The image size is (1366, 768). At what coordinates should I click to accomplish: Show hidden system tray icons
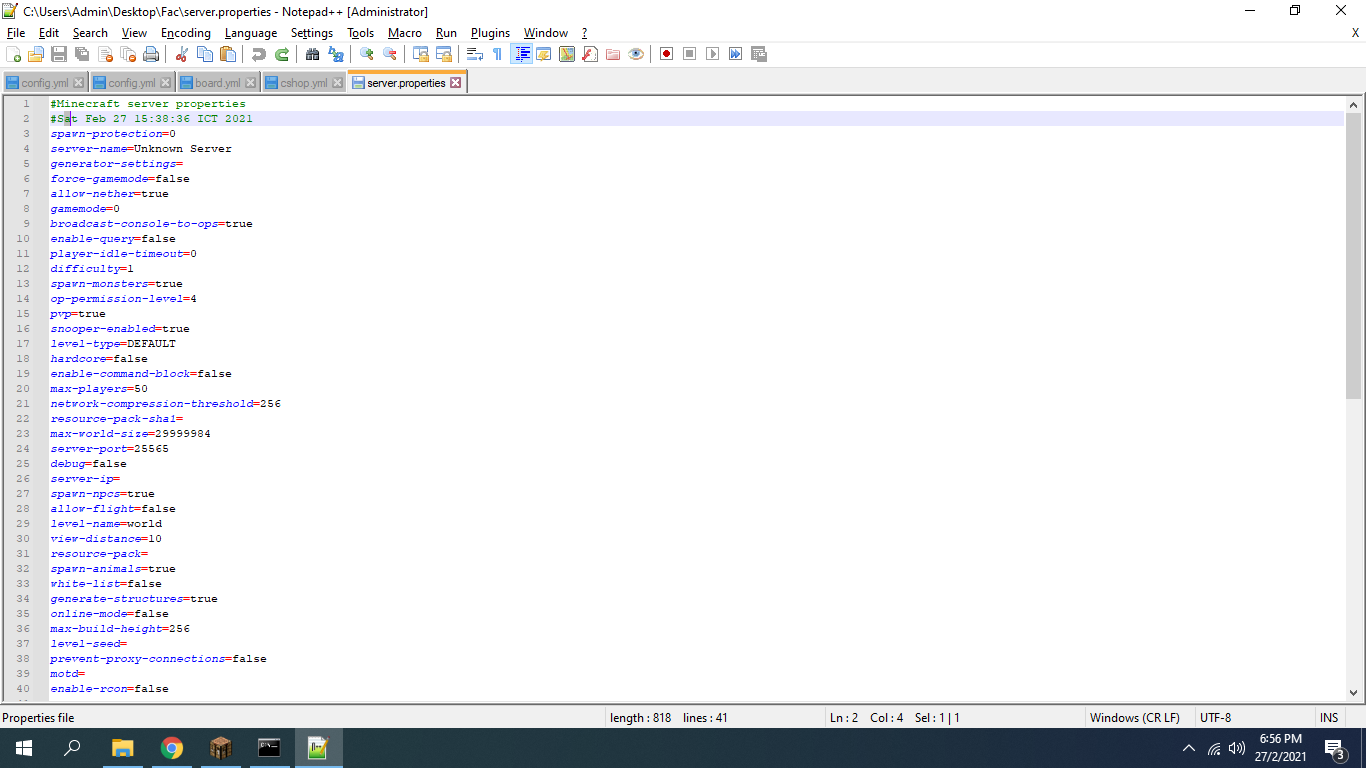(x=1189, y=748)
